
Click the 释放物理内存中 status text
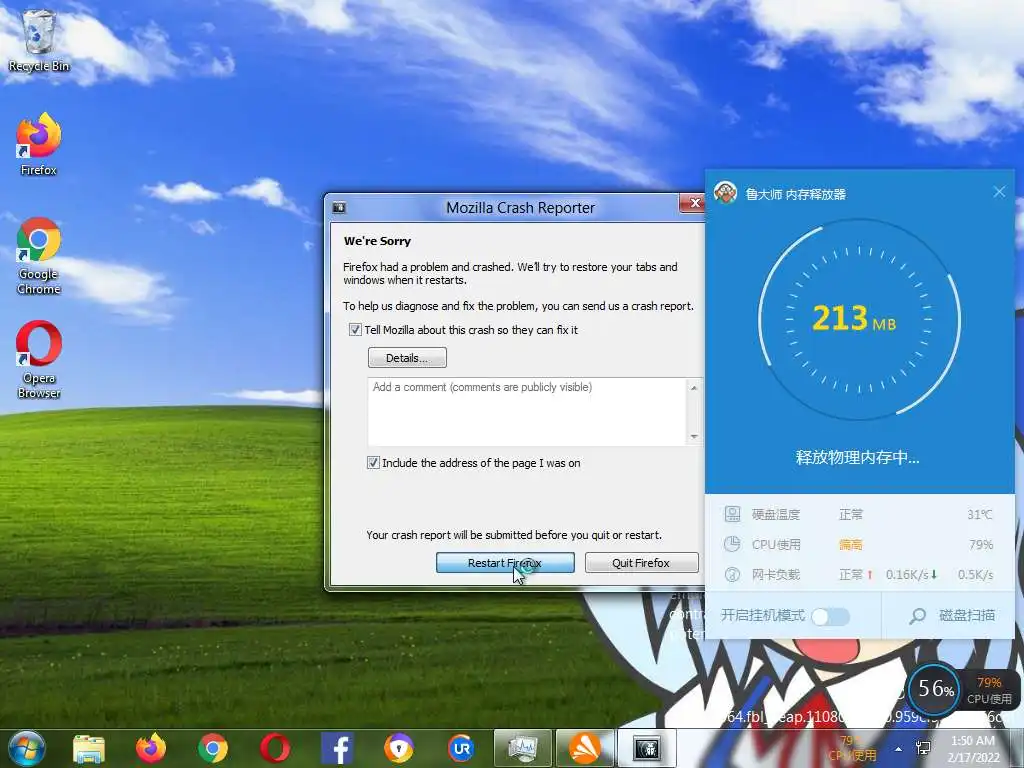point(857,457)
